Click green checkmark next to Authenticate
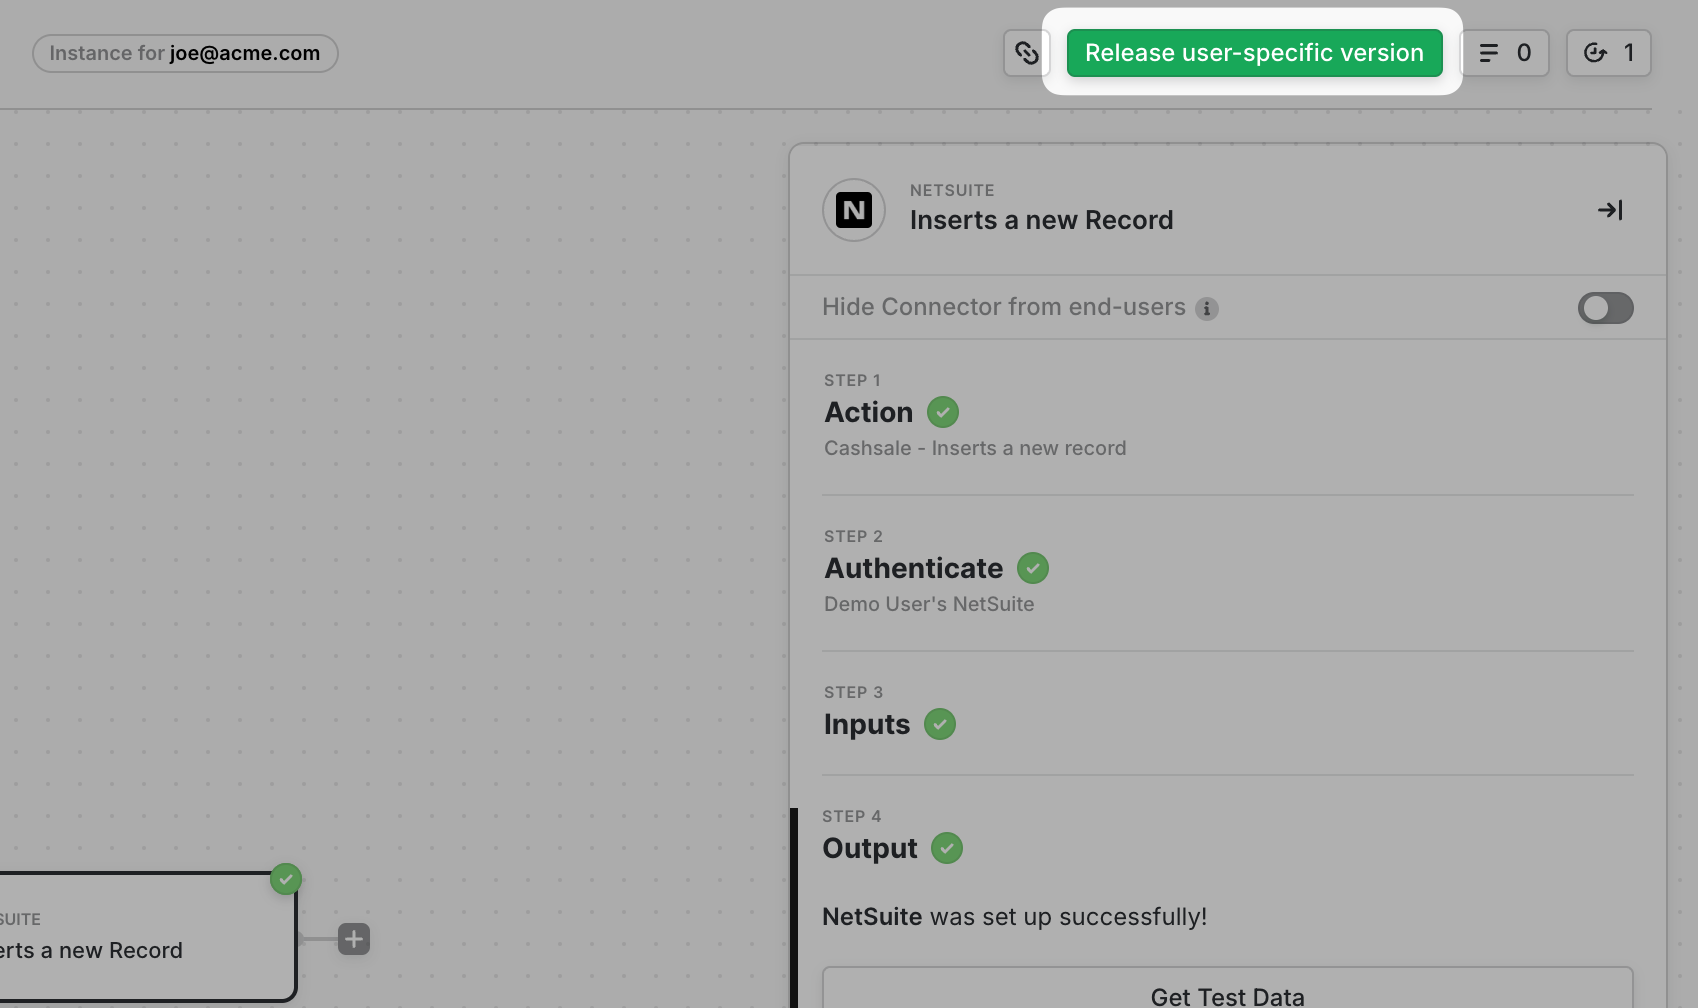 1033,568
